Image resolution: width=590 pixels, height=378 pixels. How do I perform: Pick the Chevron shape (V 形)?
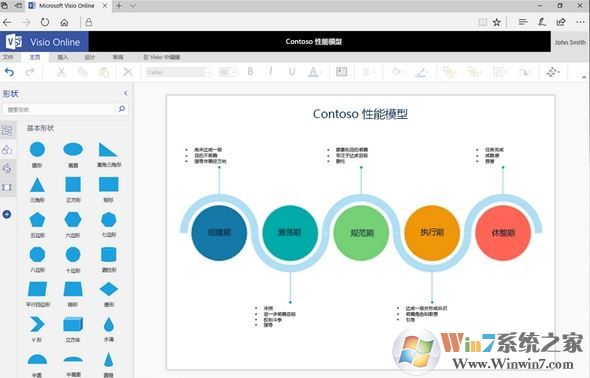[37, 324]
